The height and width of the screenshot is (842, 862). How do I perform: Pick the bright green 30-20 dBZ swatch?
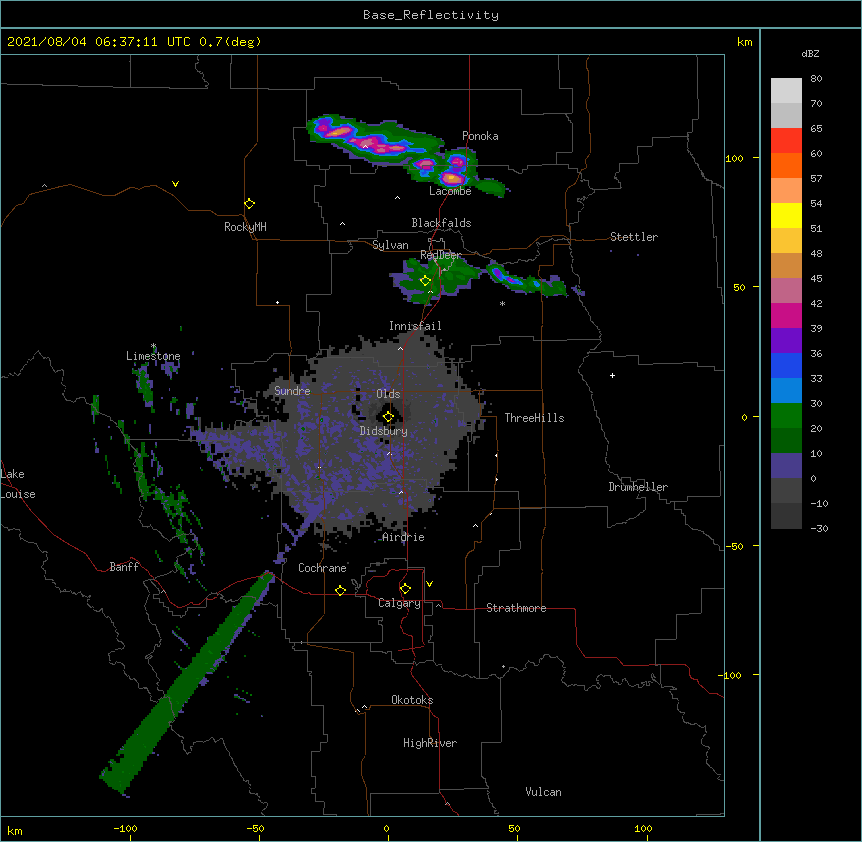tap(786, 416)
